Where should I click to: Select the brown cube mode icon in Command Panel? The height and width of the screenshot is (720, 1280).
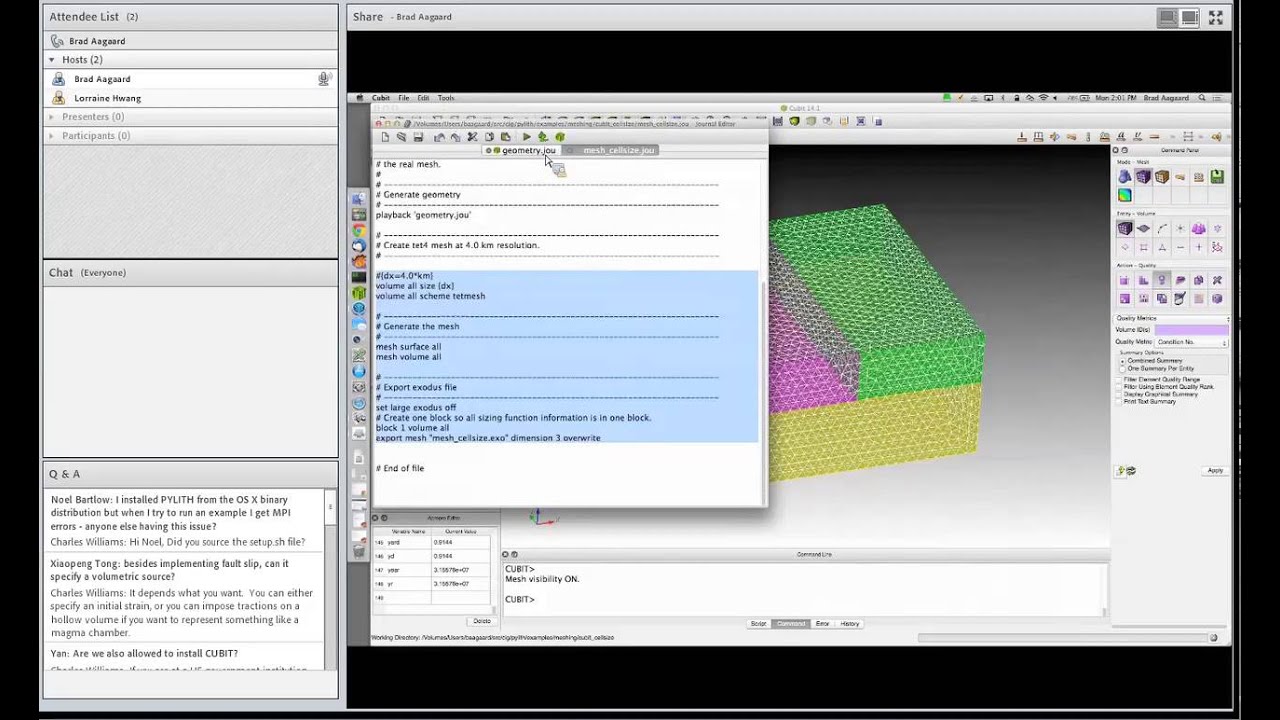coord(1161,177)
